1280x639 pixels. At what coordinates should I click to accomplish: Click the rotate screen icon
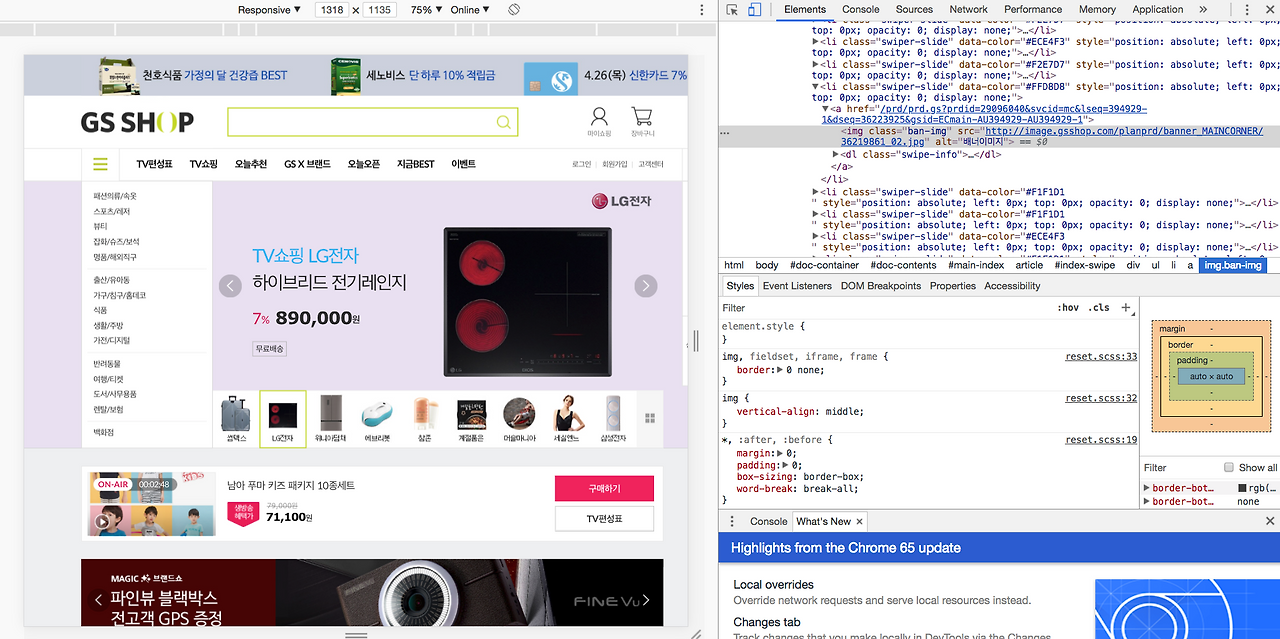[x=513, y=10]
